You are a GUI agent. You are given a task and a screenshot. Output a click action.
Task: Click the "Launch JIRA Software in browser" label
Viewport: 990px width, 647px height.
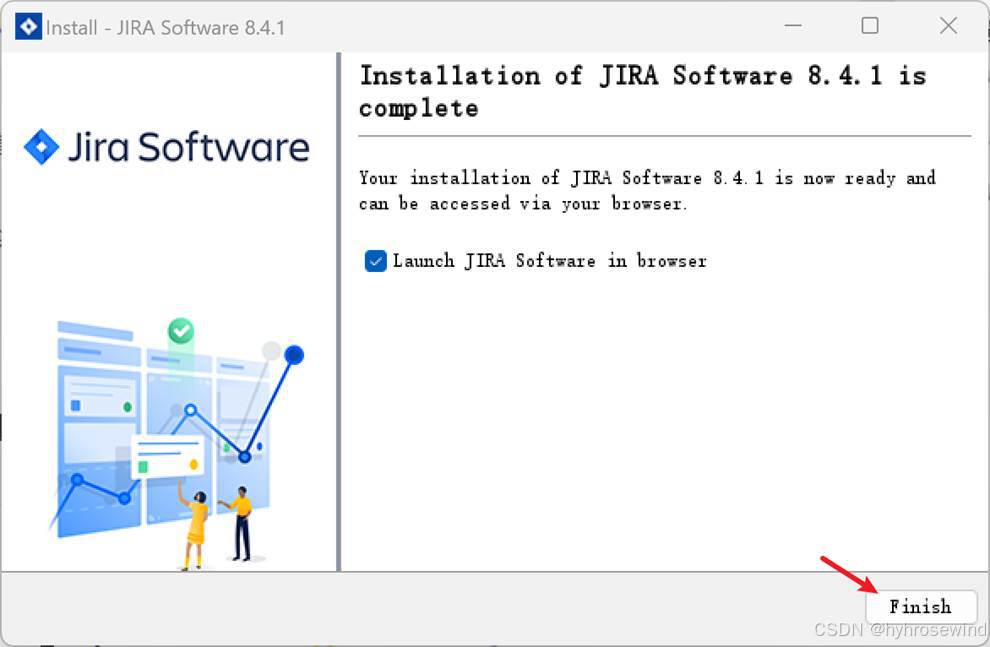549,261
